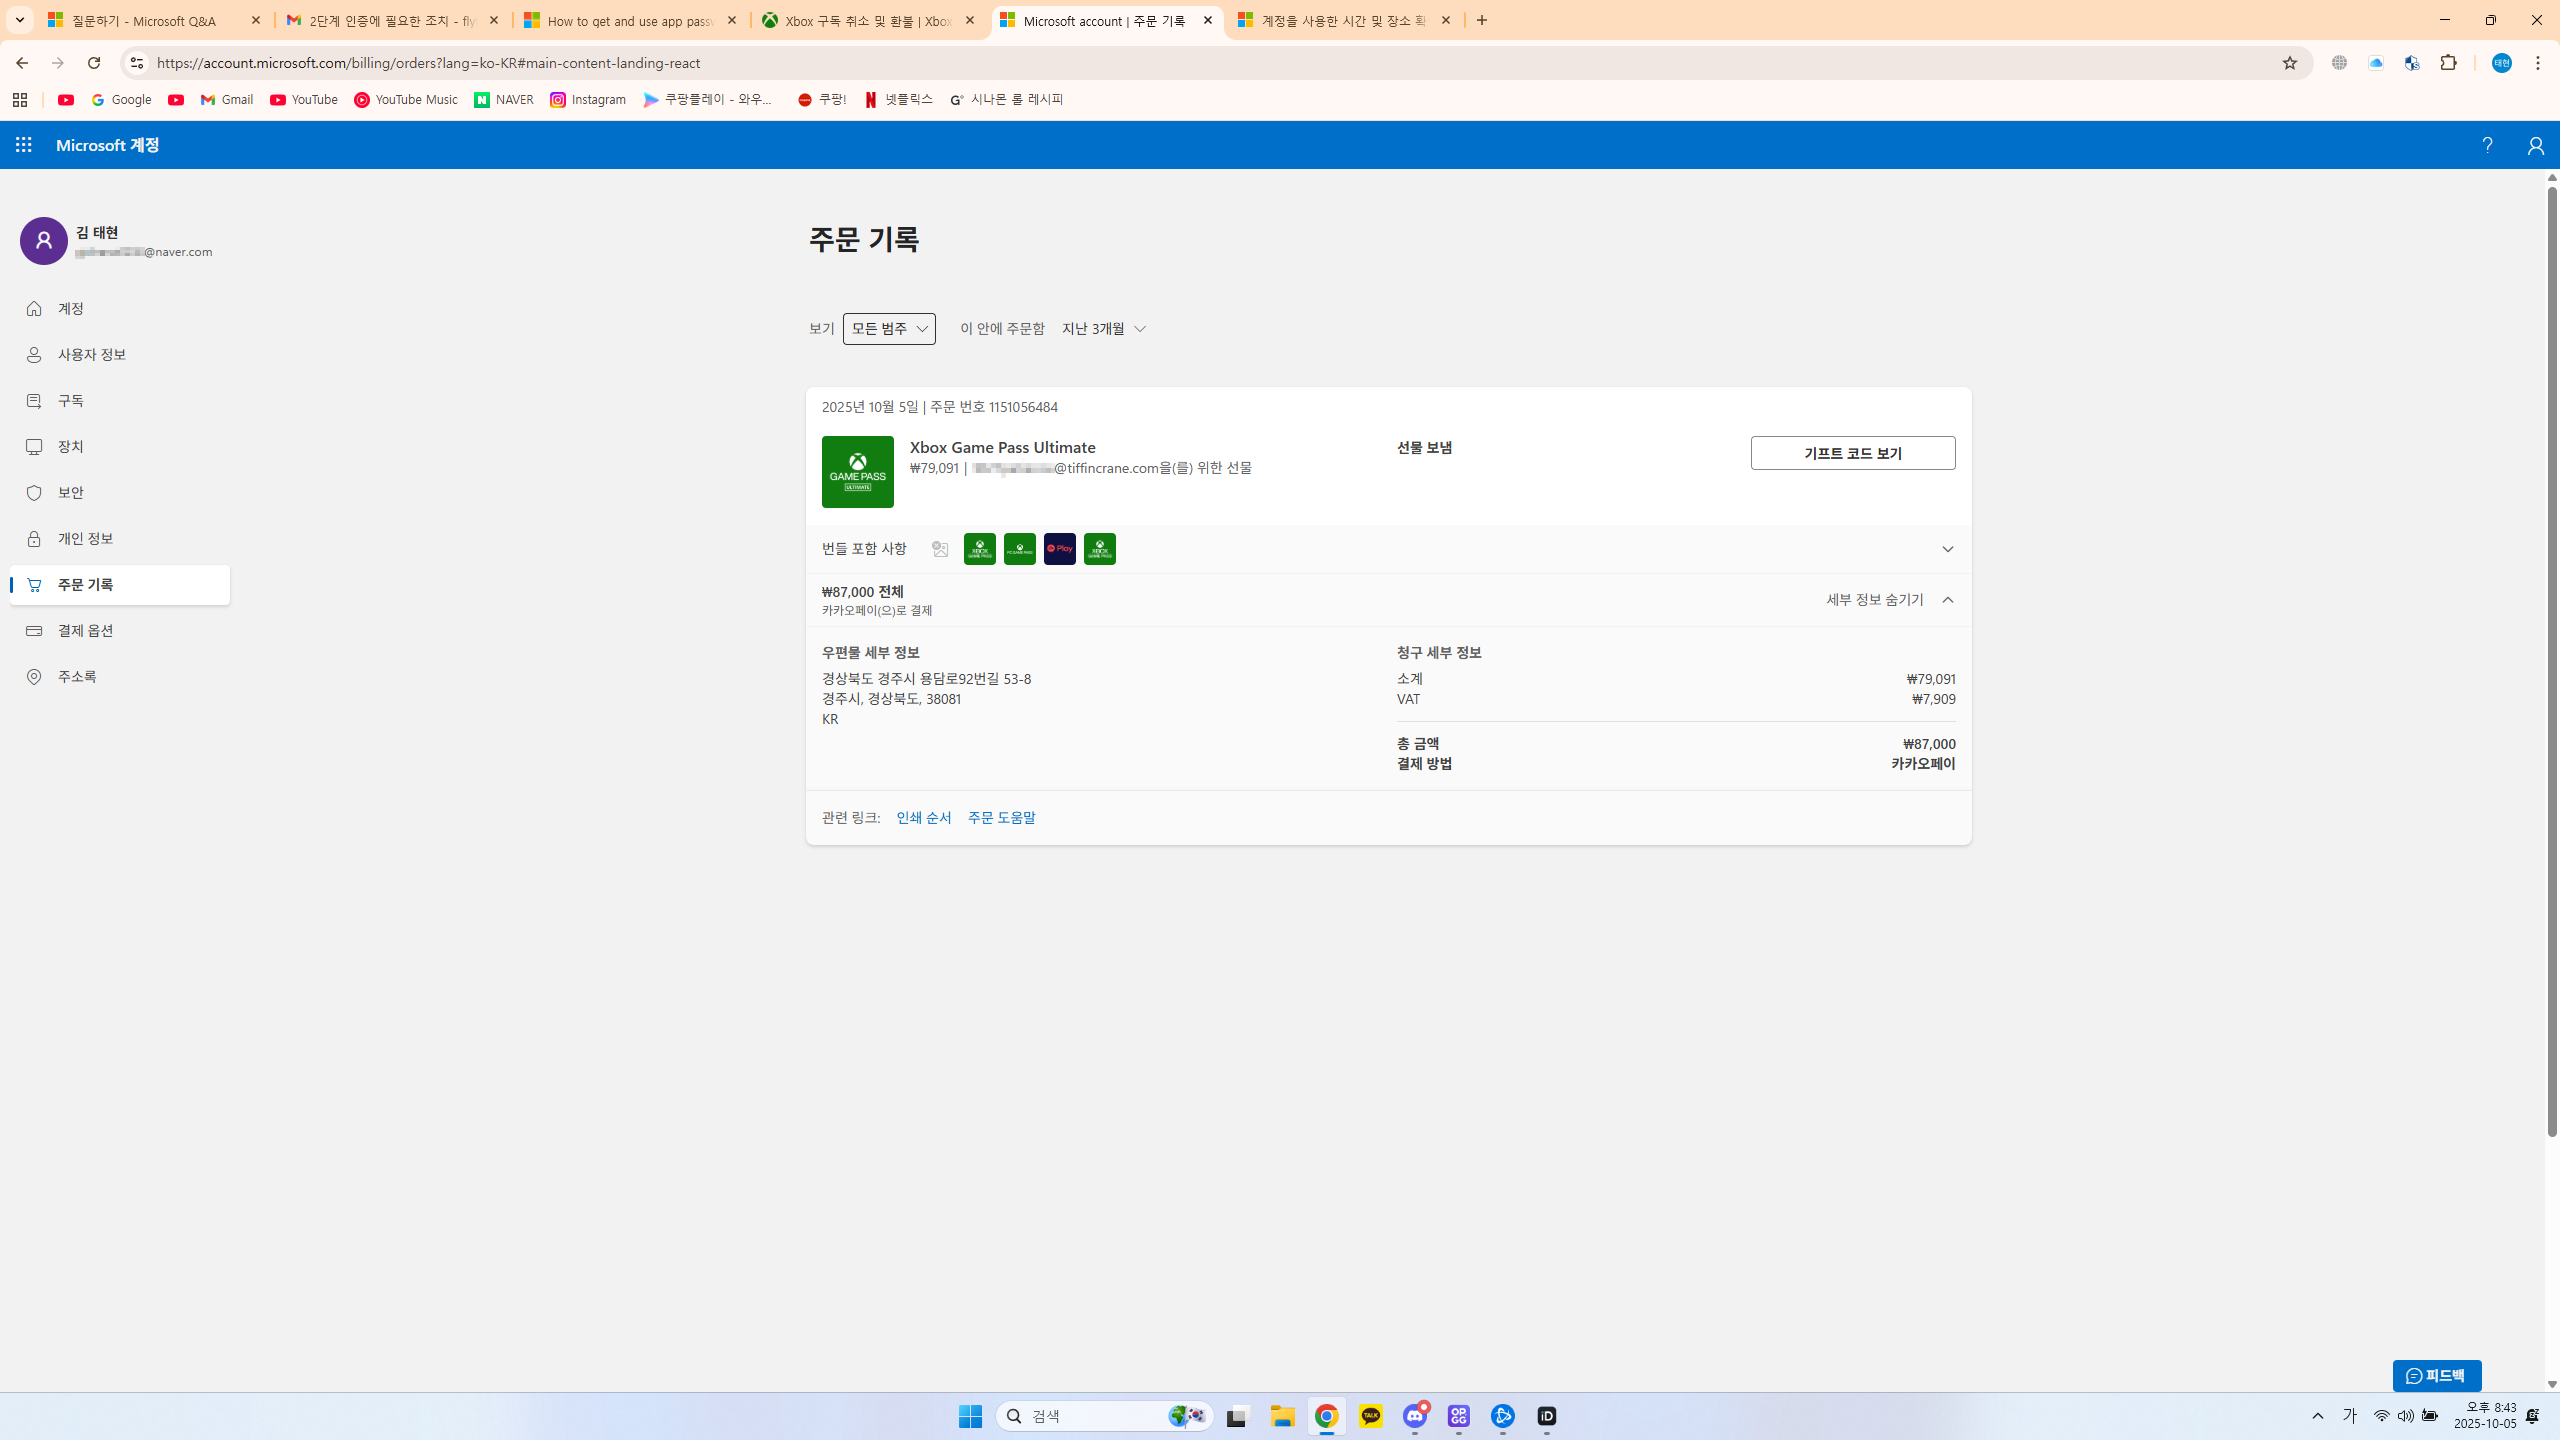The width and height of the screenshot is (2560, 1440).
Task: Open the Windows Start menu
Action: point(970,1416)
